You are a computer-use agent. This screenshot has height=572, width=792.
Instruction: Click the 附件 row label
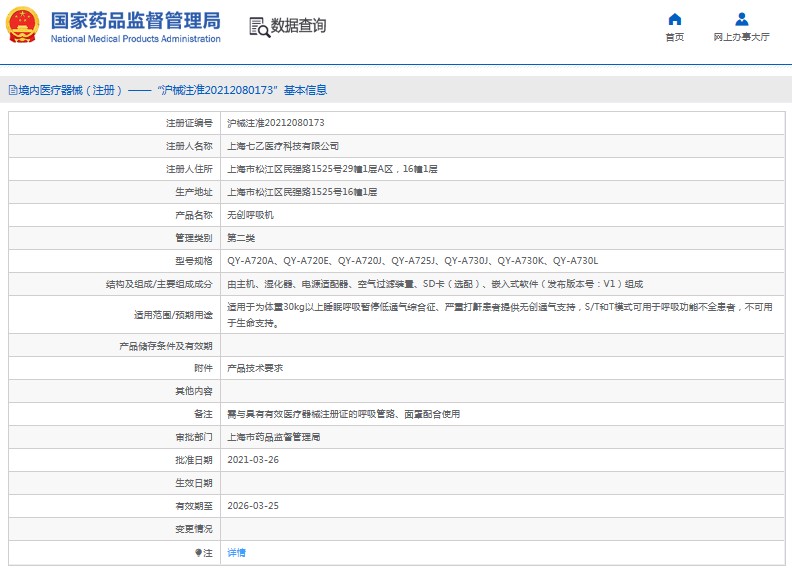click(x=204, y=368)
